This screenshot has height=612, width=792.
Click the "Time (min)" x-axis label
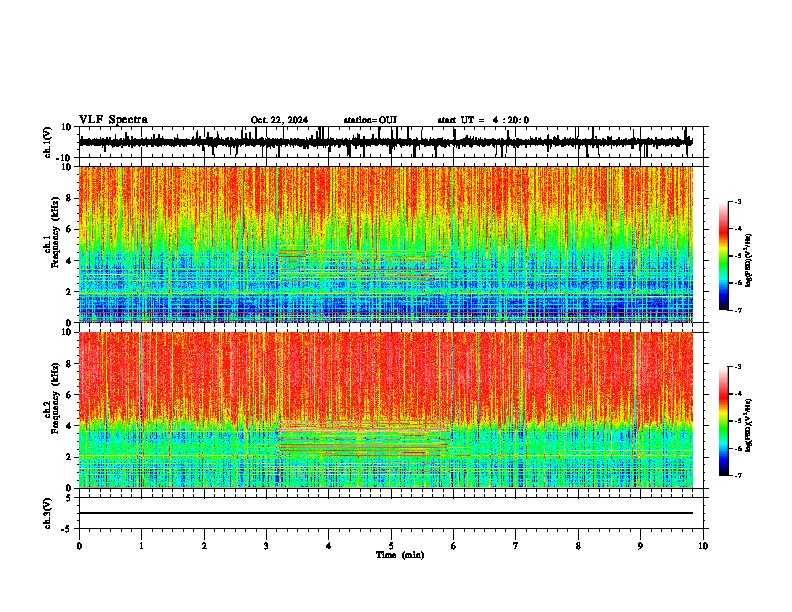(x=400, y=555)
